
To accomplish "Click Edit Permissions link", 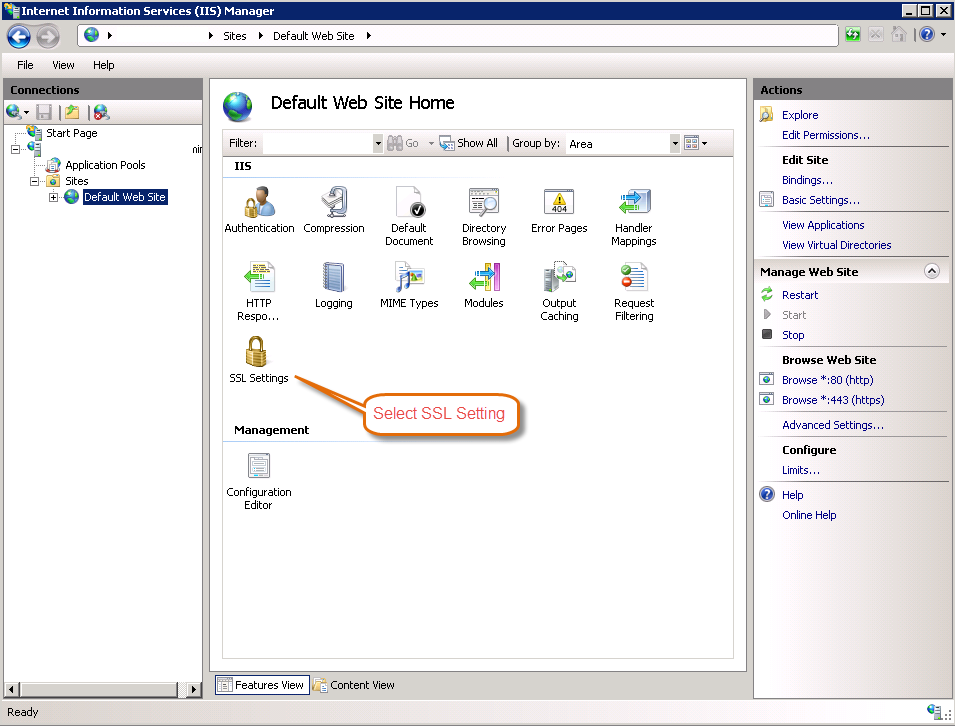I will pyautogui.click(x=826, y=135).
